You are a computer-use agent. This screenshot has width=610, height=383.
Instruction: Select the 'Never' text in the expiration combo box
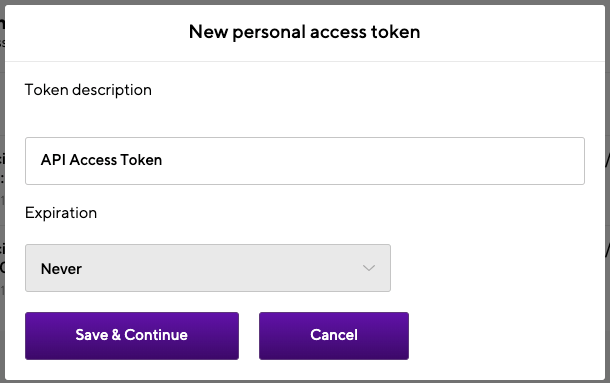click(61, 269)
